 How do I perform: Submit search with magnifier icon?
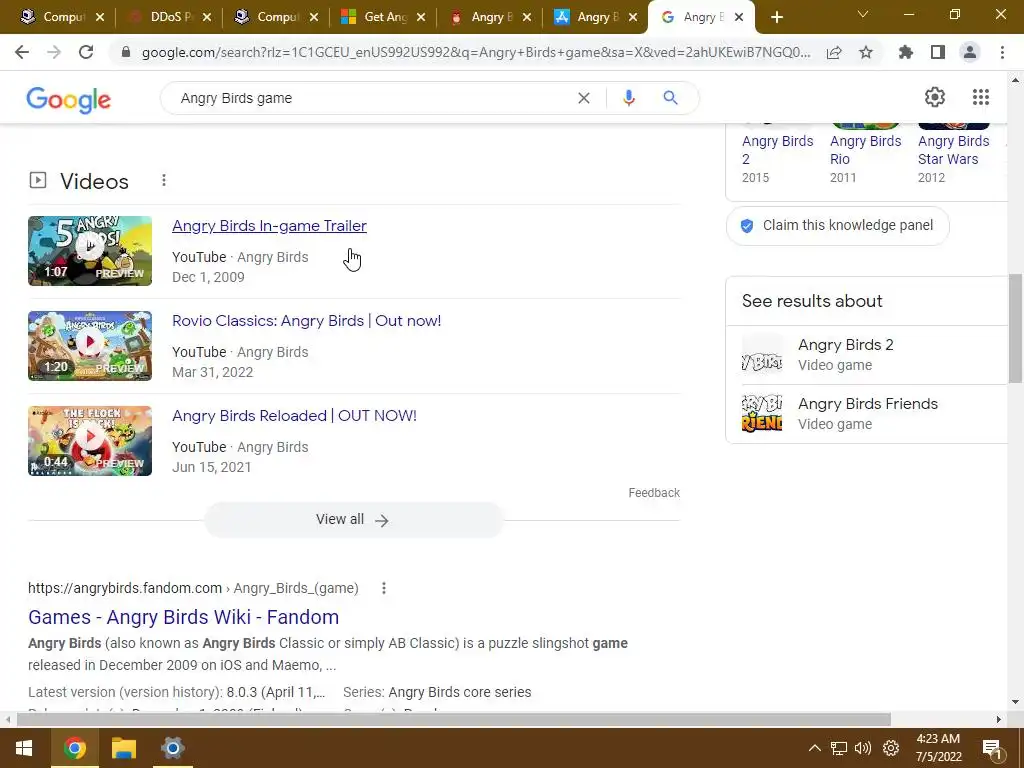(x=670, y=98)
